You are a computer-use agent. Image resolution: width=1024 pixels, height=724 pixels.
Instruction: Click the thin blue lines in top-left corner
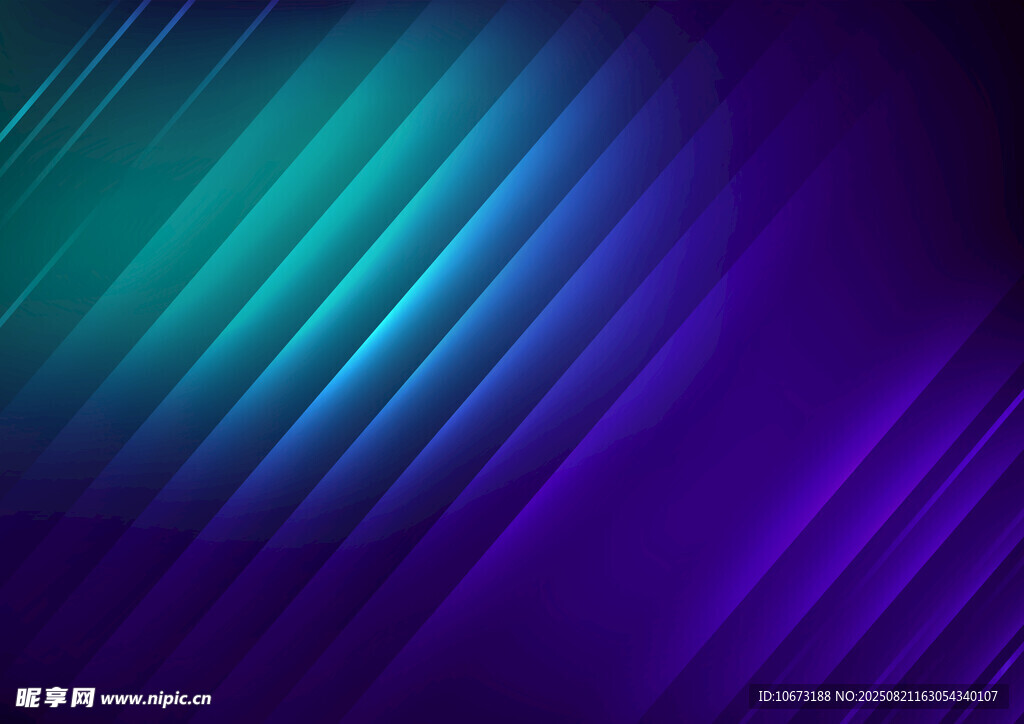(x=60, y=80)
